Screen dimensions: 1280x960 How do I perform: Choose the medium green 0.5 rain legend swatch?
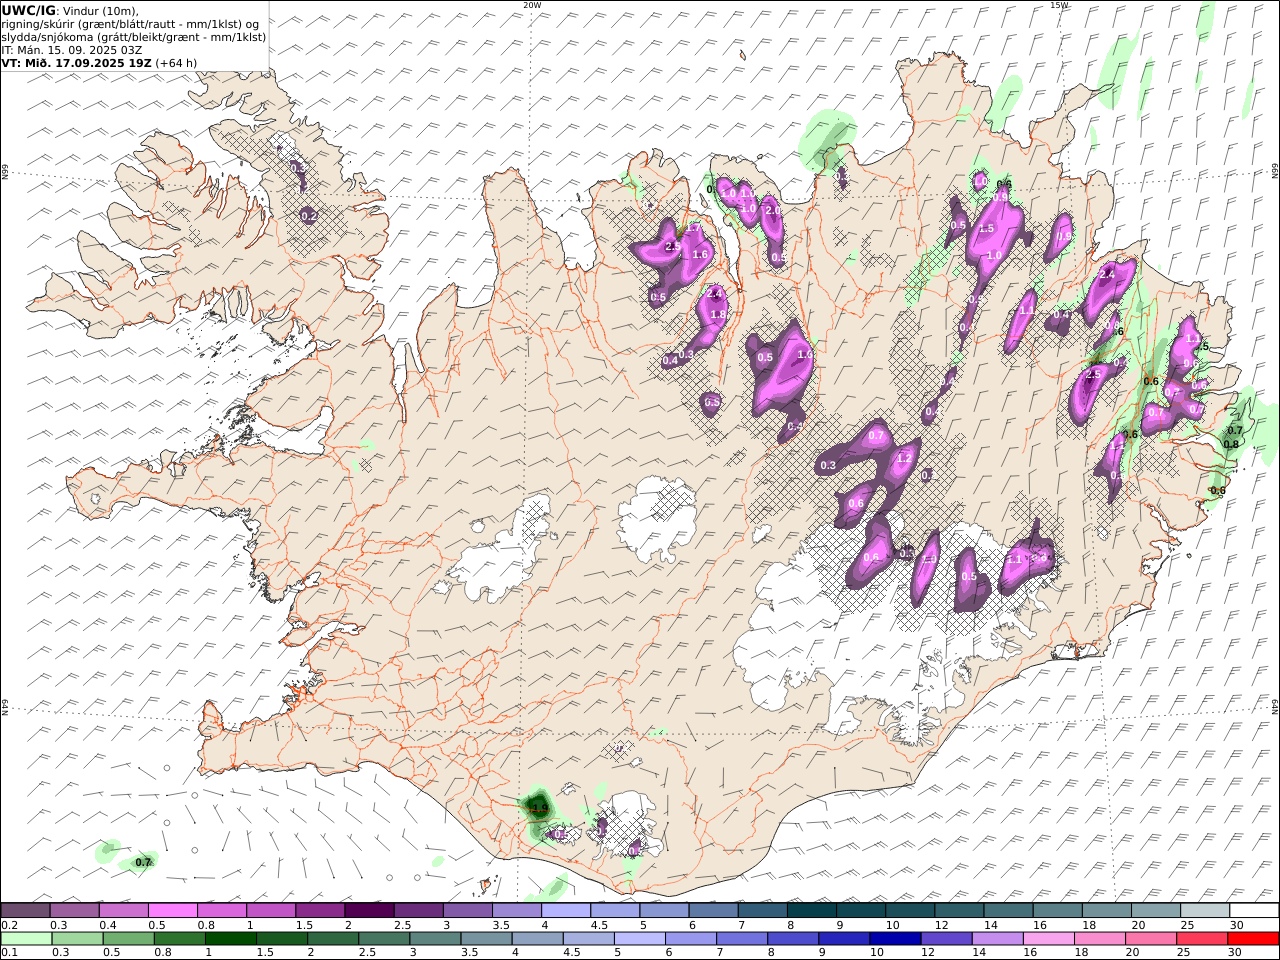(129, 939)
